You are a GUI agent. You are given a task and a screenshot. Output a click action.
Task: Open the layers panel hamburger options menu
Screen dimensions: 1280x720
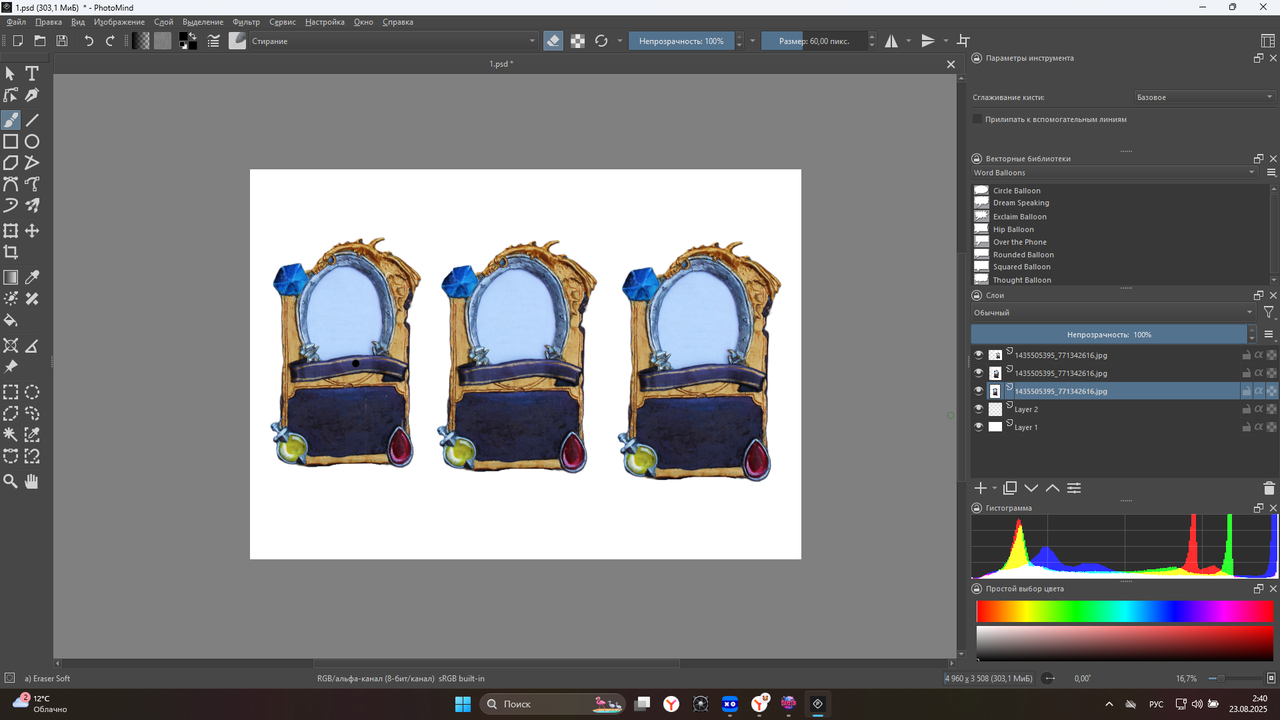[1269, 334]
